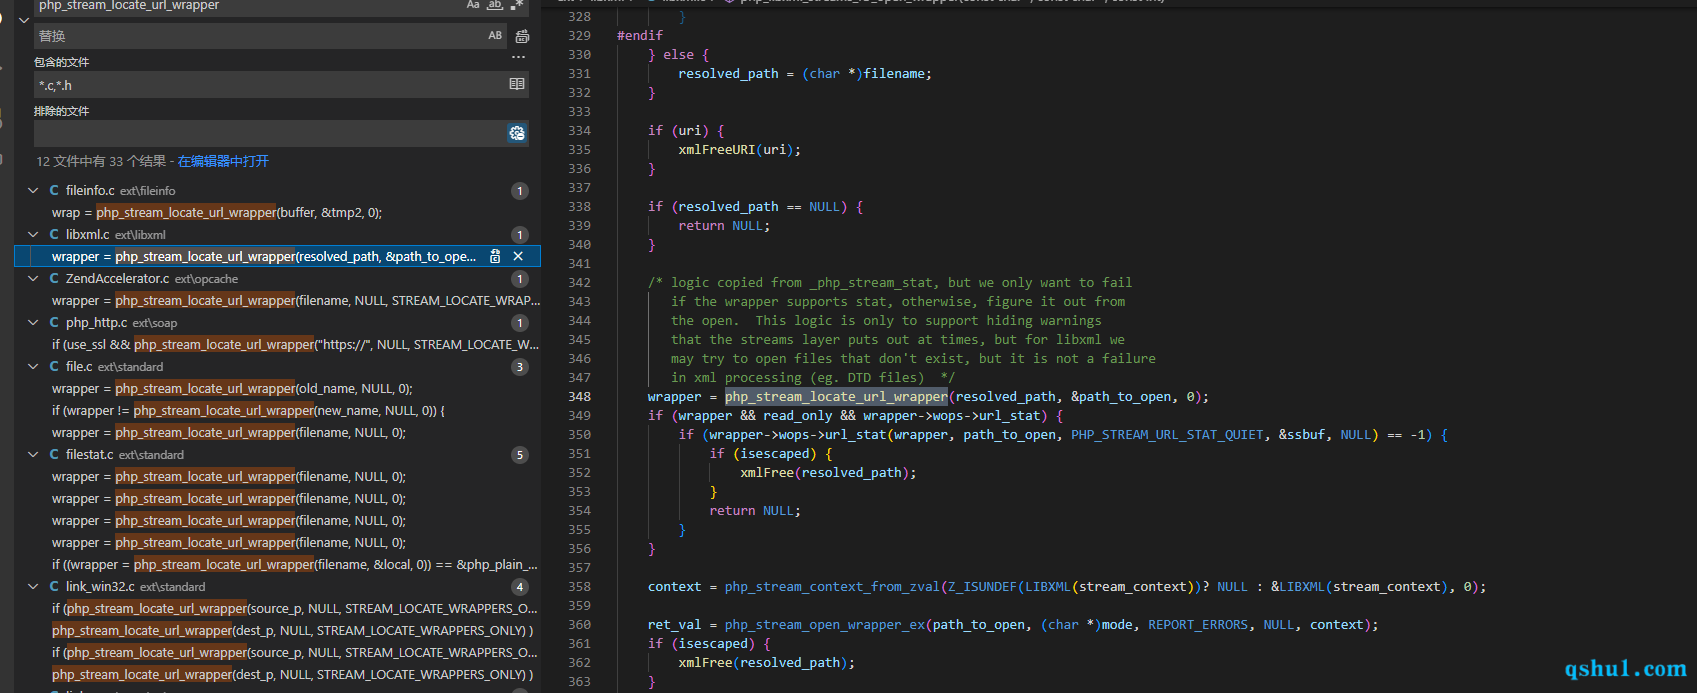Open file.c third match with 'filename, NULL, 0'
This screenshot has width=1697, height=693.
(x=229, y=432)
